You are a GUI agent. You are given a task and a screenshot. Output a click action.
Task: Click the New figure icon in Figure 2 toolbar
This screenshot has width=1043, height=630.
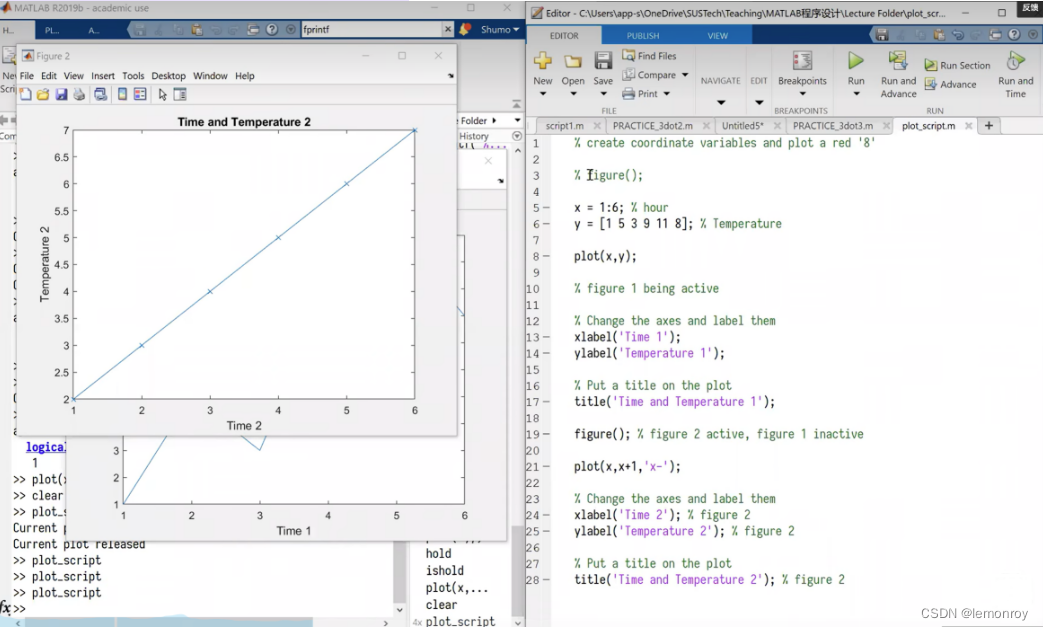pyautogui.click(x=25, y=94)
